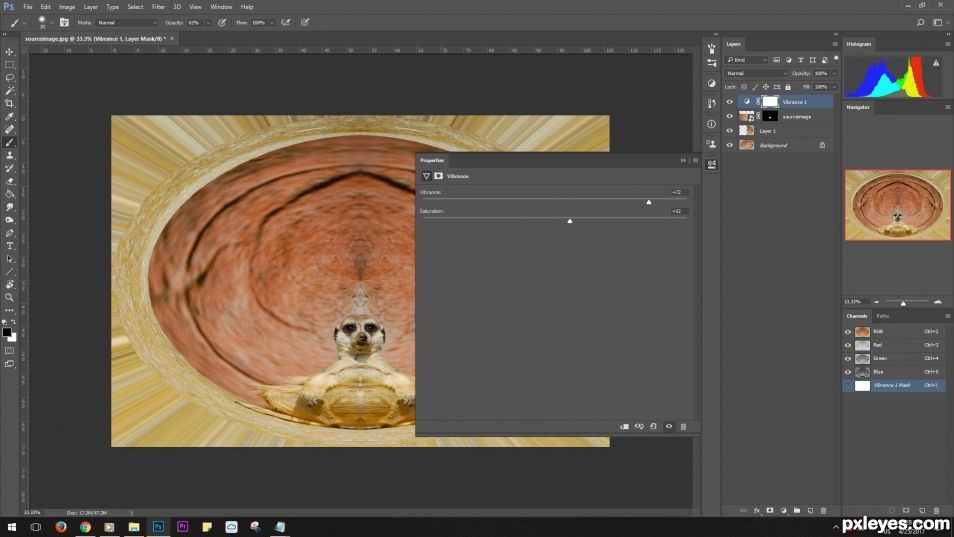Image resolution: width=954 pixels, height=537 pixels.
Task: Toggle visibility of Red channel
Action: pos(848,345)
